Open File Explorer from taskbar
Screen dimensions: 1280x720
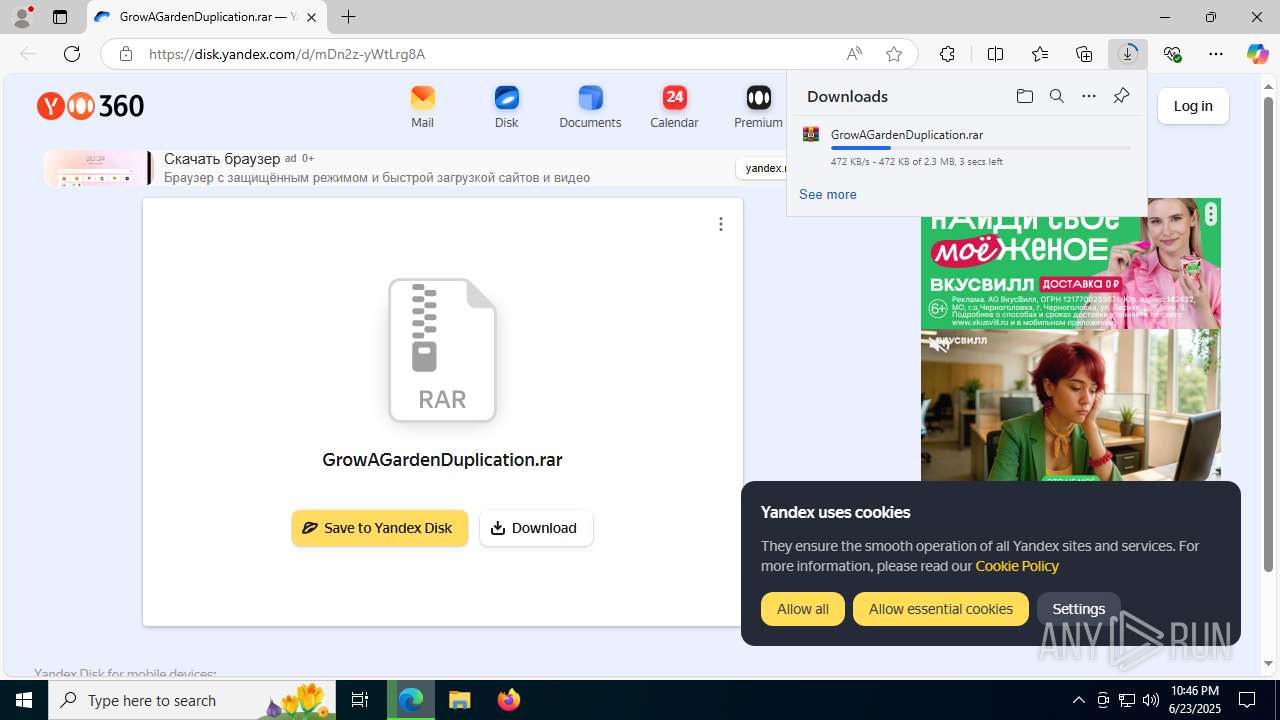click(x=459, y=700)
